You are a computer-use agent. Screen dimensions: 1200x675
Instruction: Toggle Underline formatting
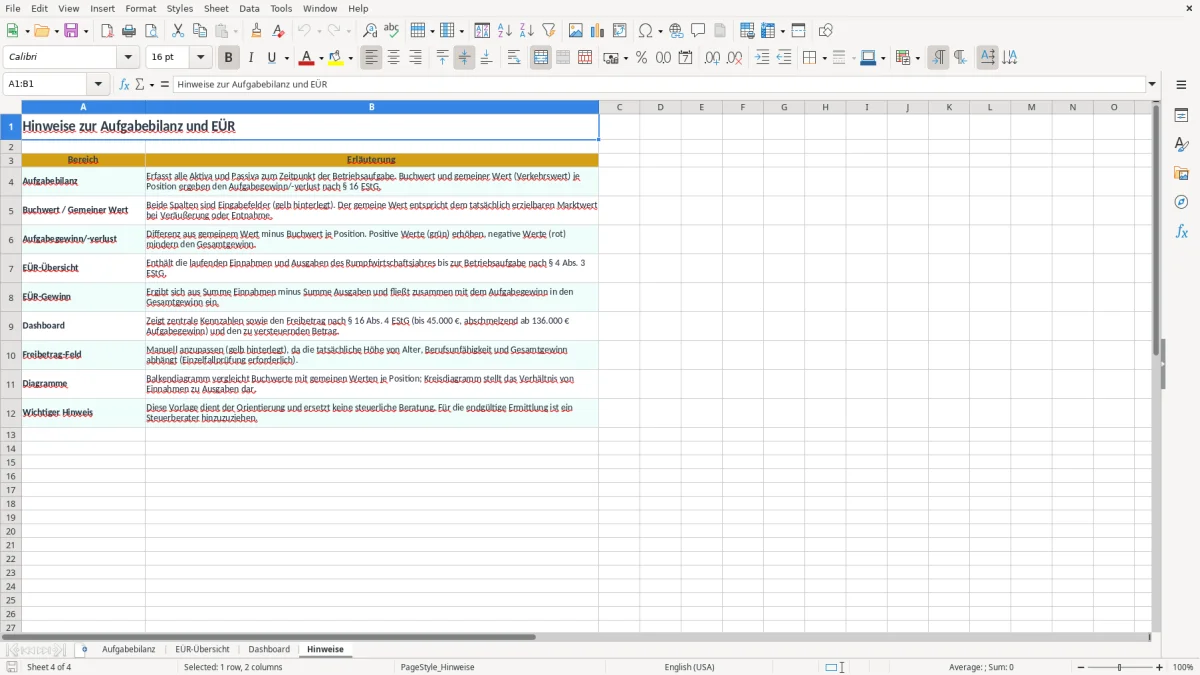click(x=271, y=58)
